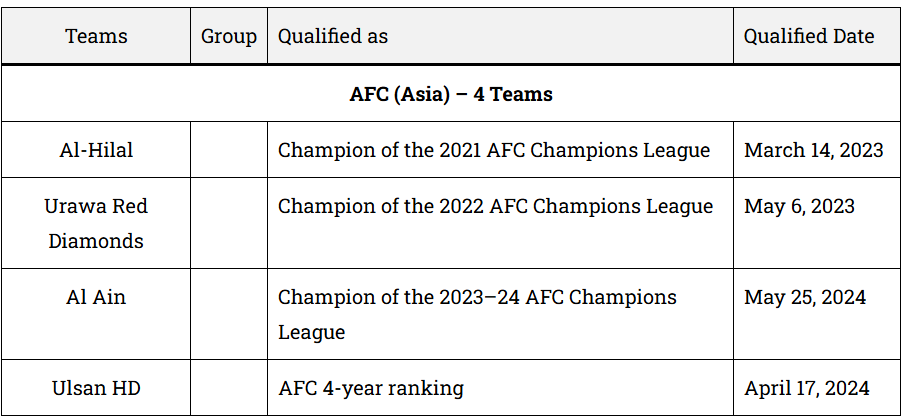Image resolution: width=901 pixels, height=416 pixels.
Task: Select the Al-Hilal team cell
Action: 96,150
